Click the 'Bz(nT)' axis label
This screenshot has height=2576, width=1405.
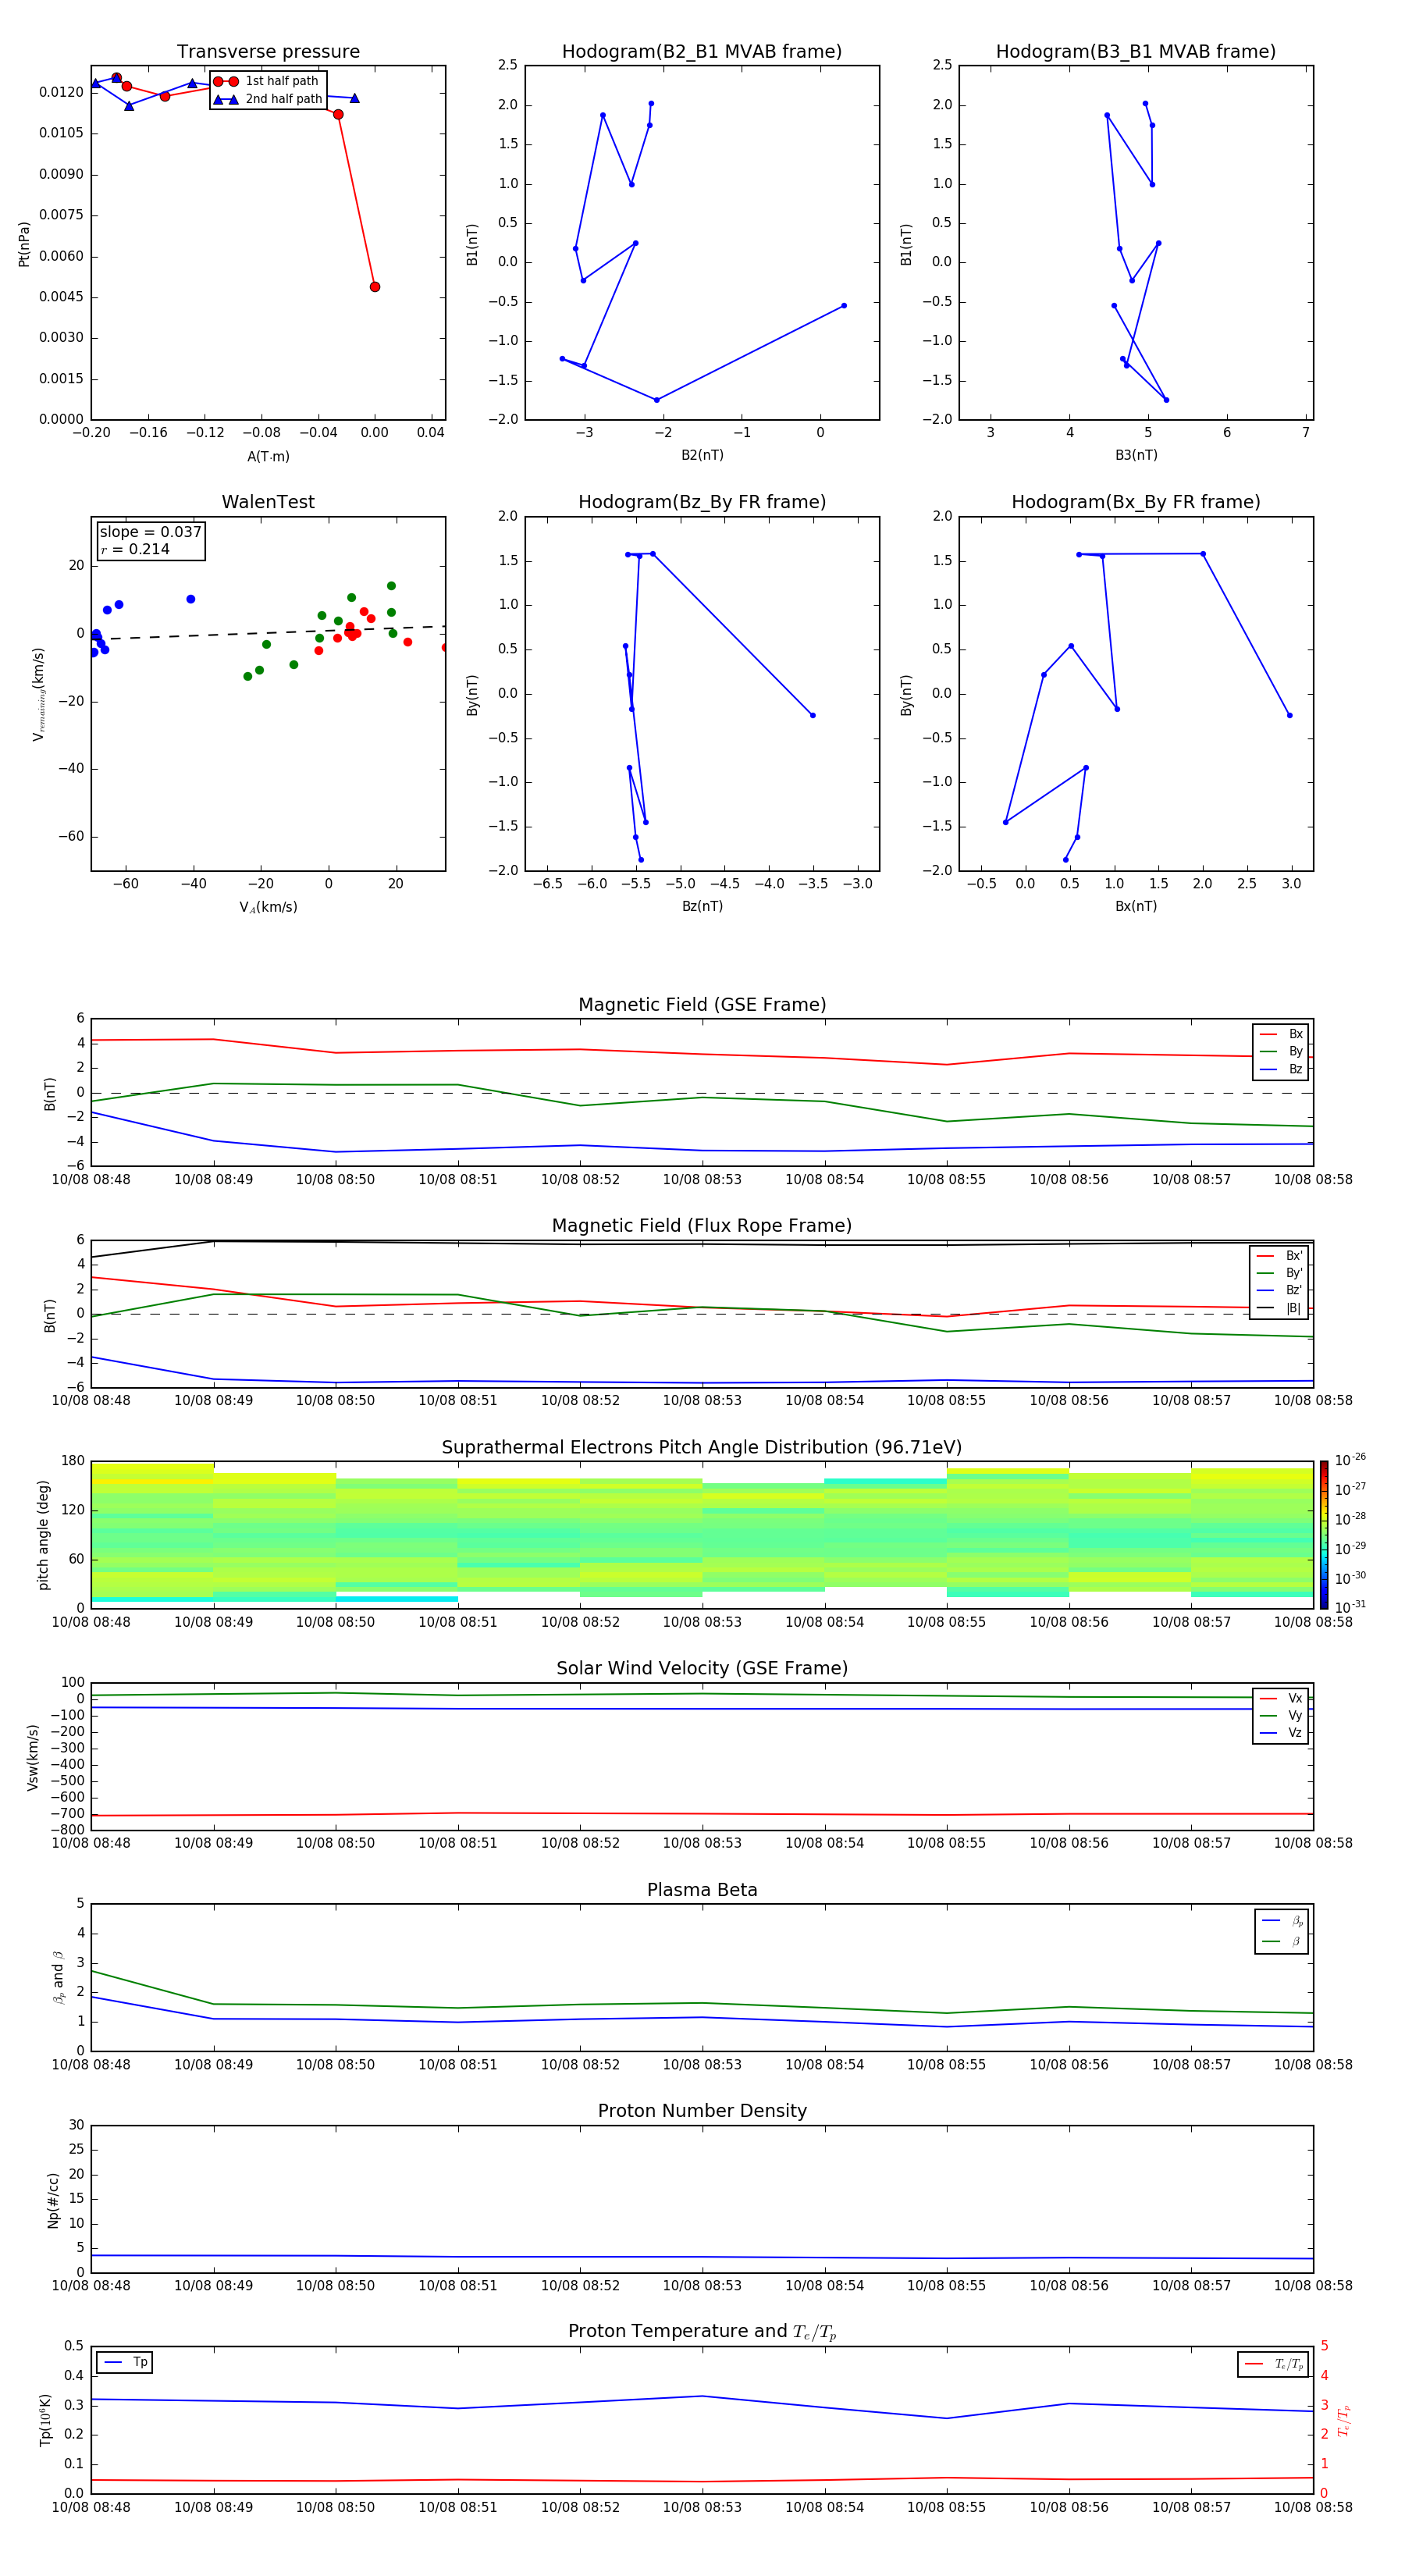click(702, 907)
